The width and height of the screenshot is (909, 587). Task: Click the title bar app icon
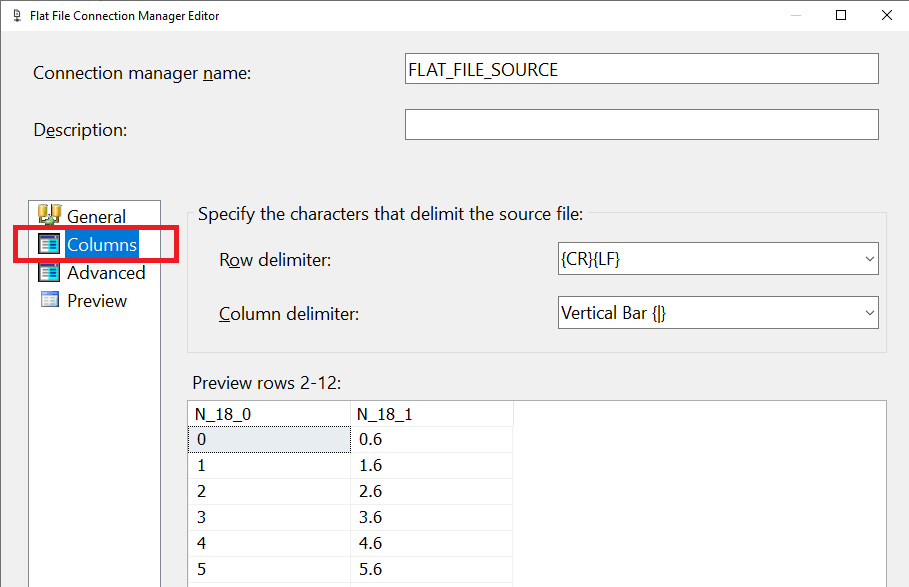tap(17, 16)
